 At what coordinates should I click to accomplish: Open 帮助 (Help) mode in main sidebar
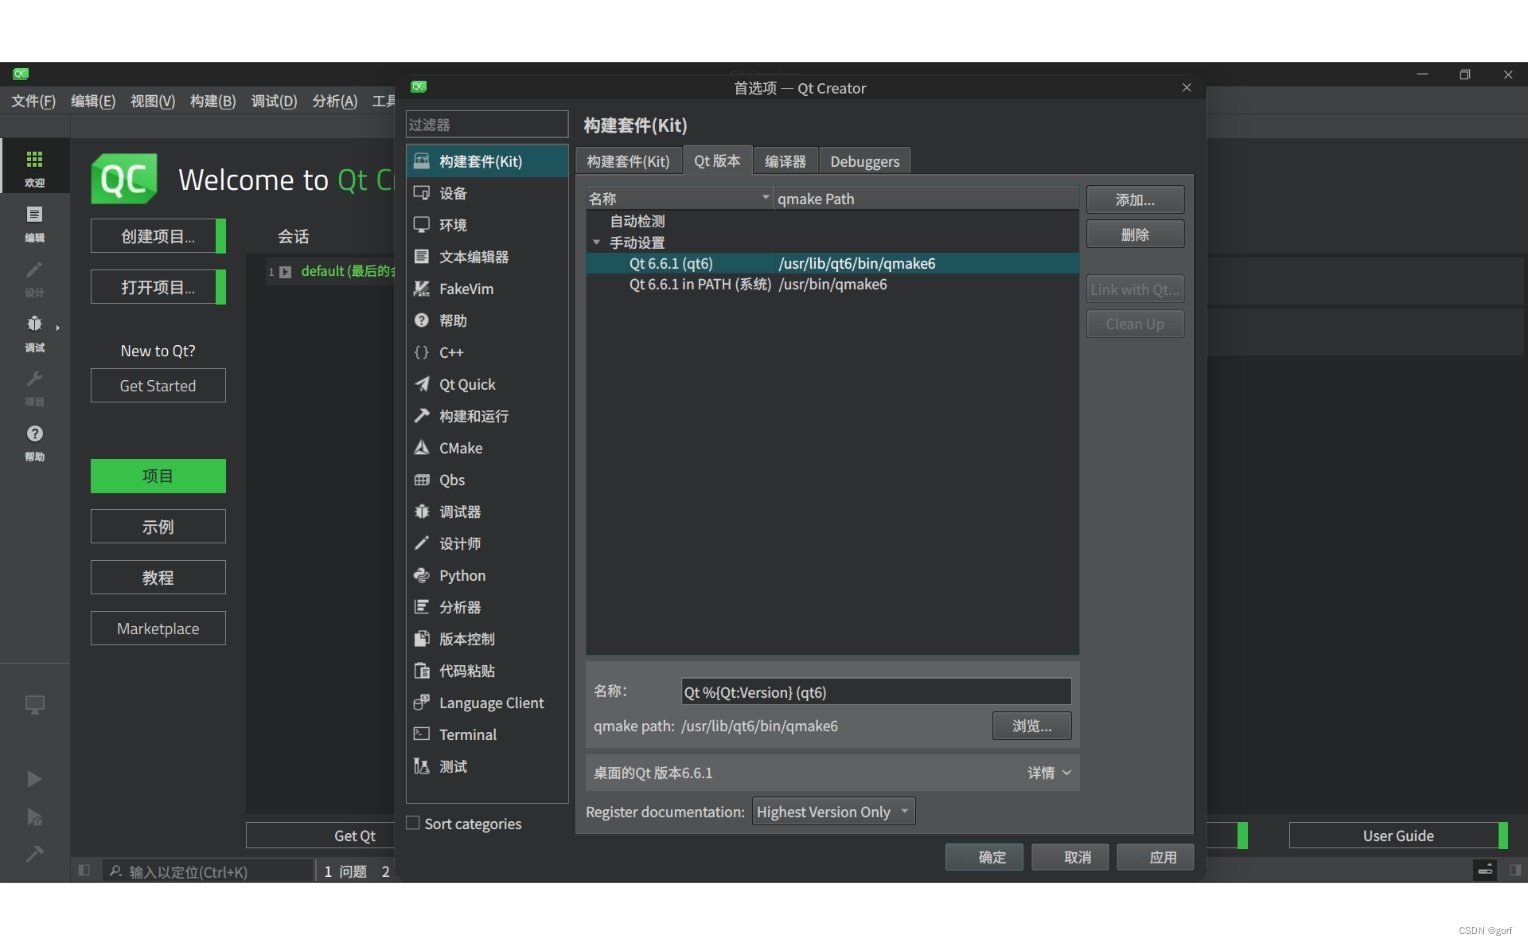click(x=35, y=441)
